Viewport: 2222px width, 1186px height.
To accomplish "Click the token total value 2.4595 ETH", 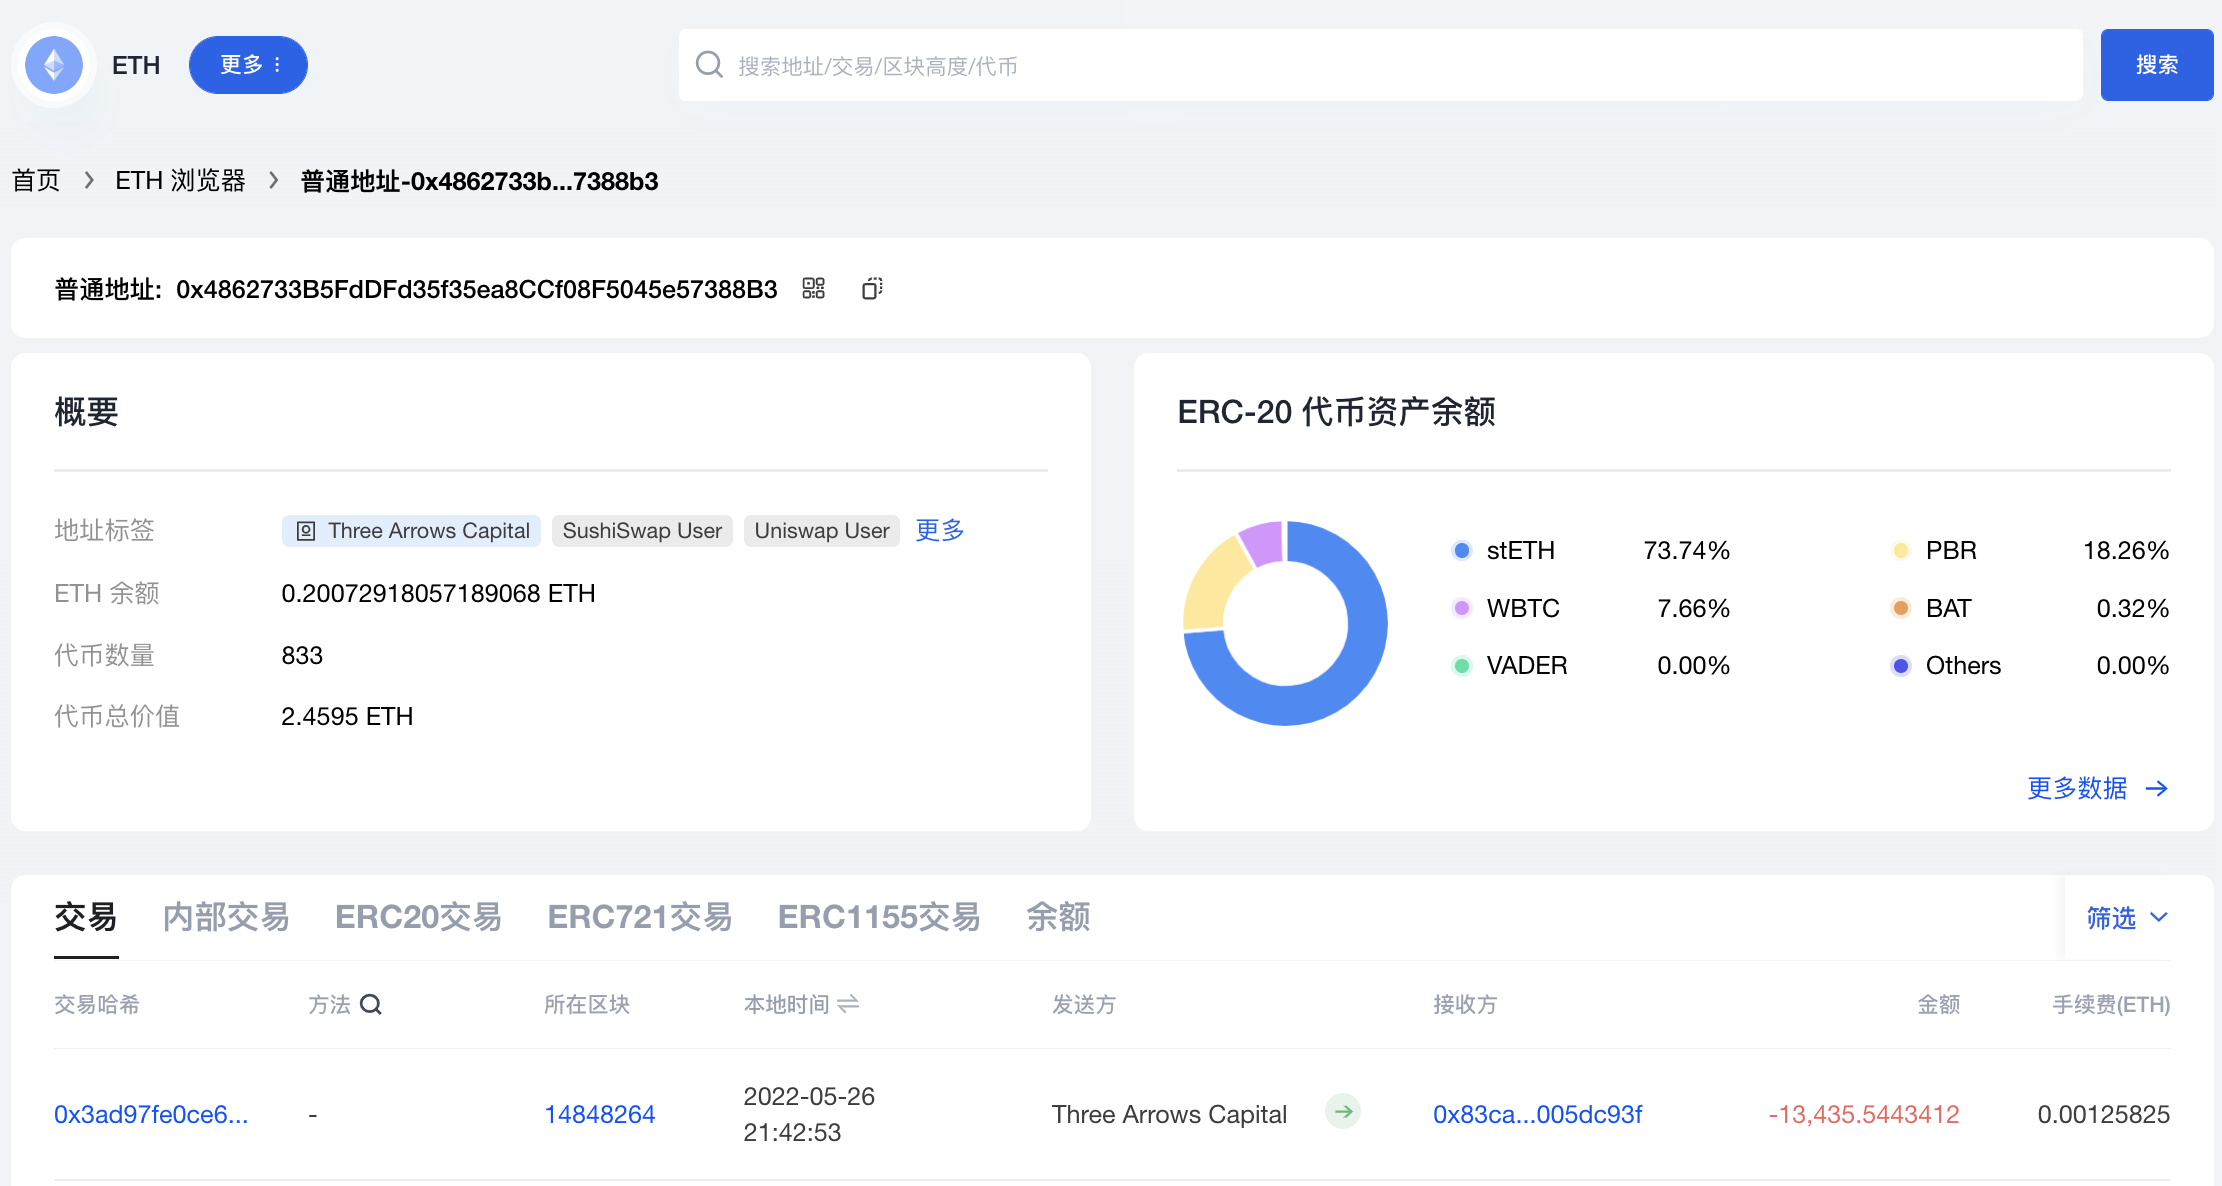I will pos(347,717).
